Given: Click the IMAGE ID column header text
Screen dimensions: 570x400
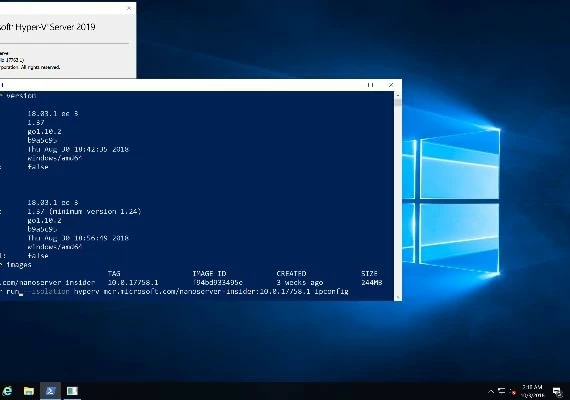Looking at the screenshot, I should (209, 273).
